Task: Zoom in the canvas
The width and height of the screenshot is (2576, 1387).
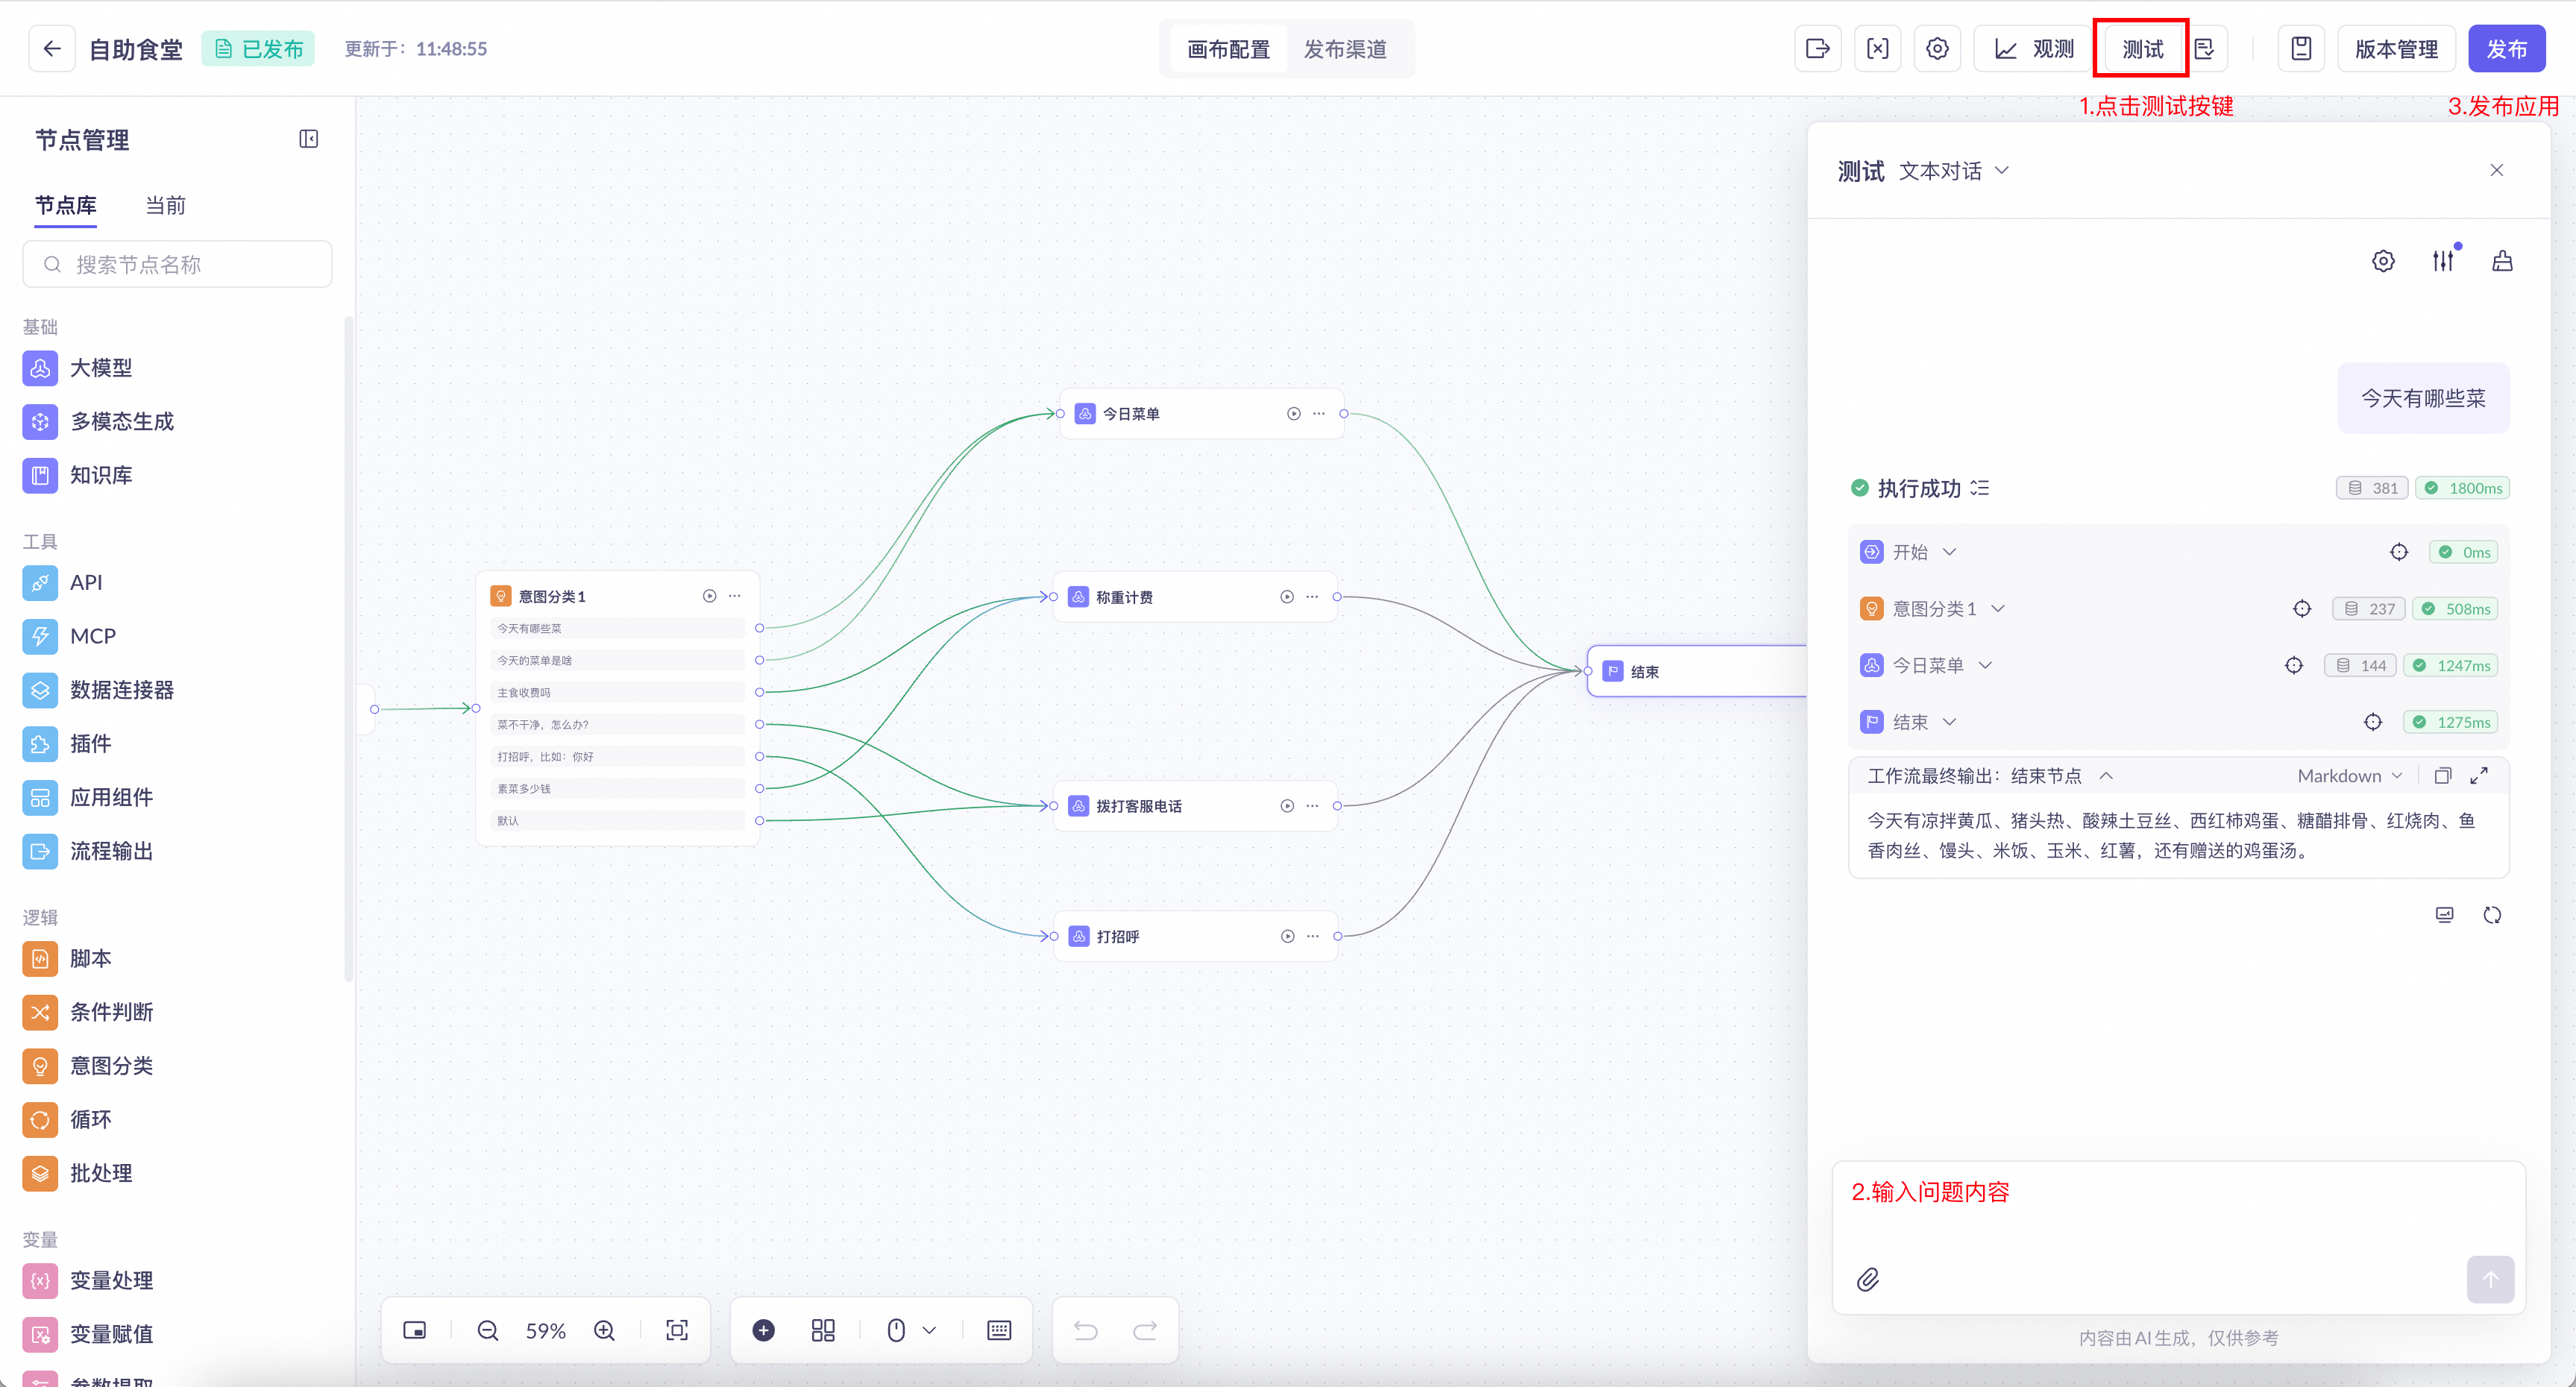Action: [x=604, y=1330]
